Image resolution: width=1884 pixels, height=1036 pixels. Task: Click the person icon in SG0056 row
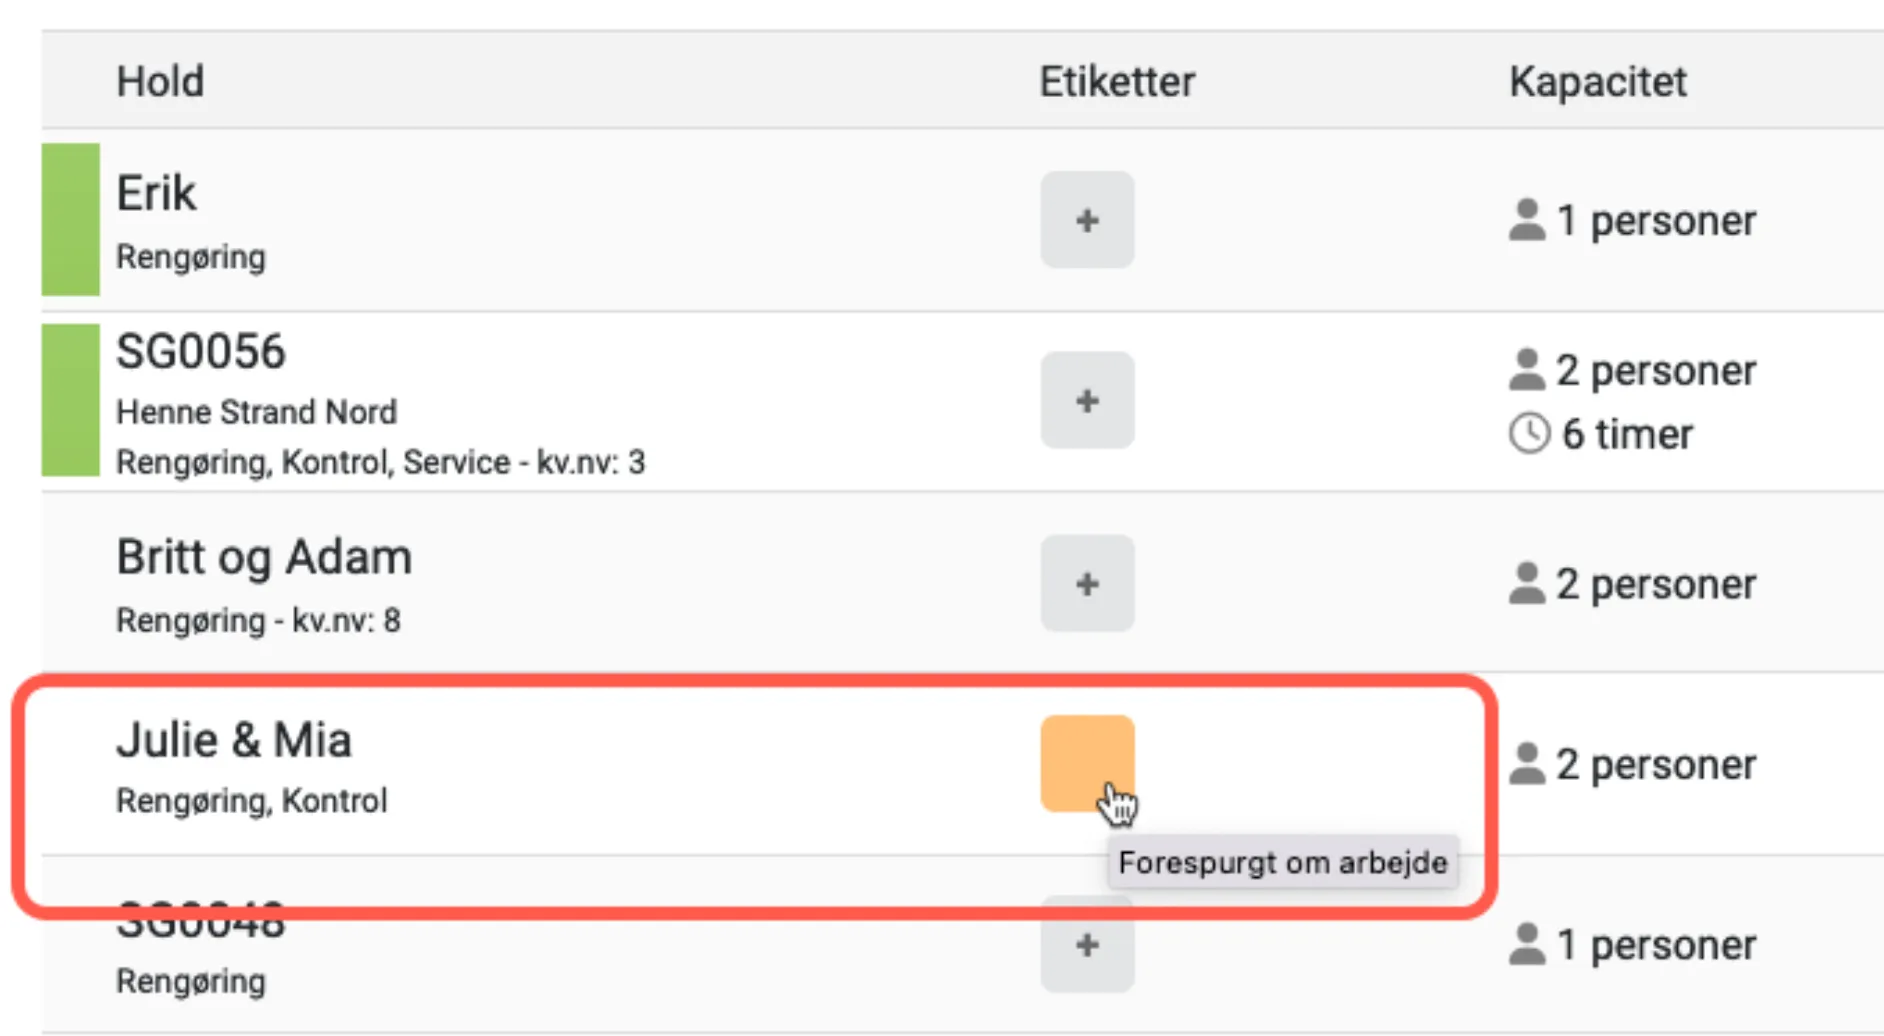coord(1526,370)
